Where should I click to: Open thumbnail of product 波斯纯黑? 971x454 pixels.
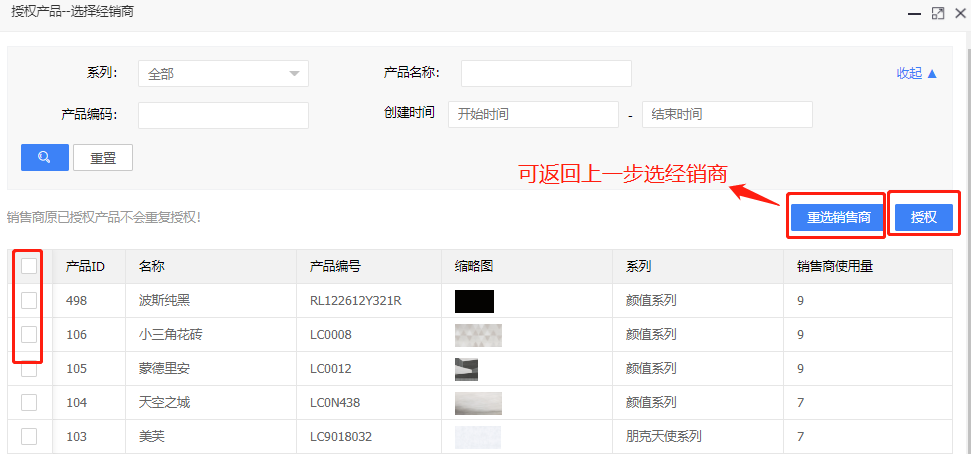474,301
